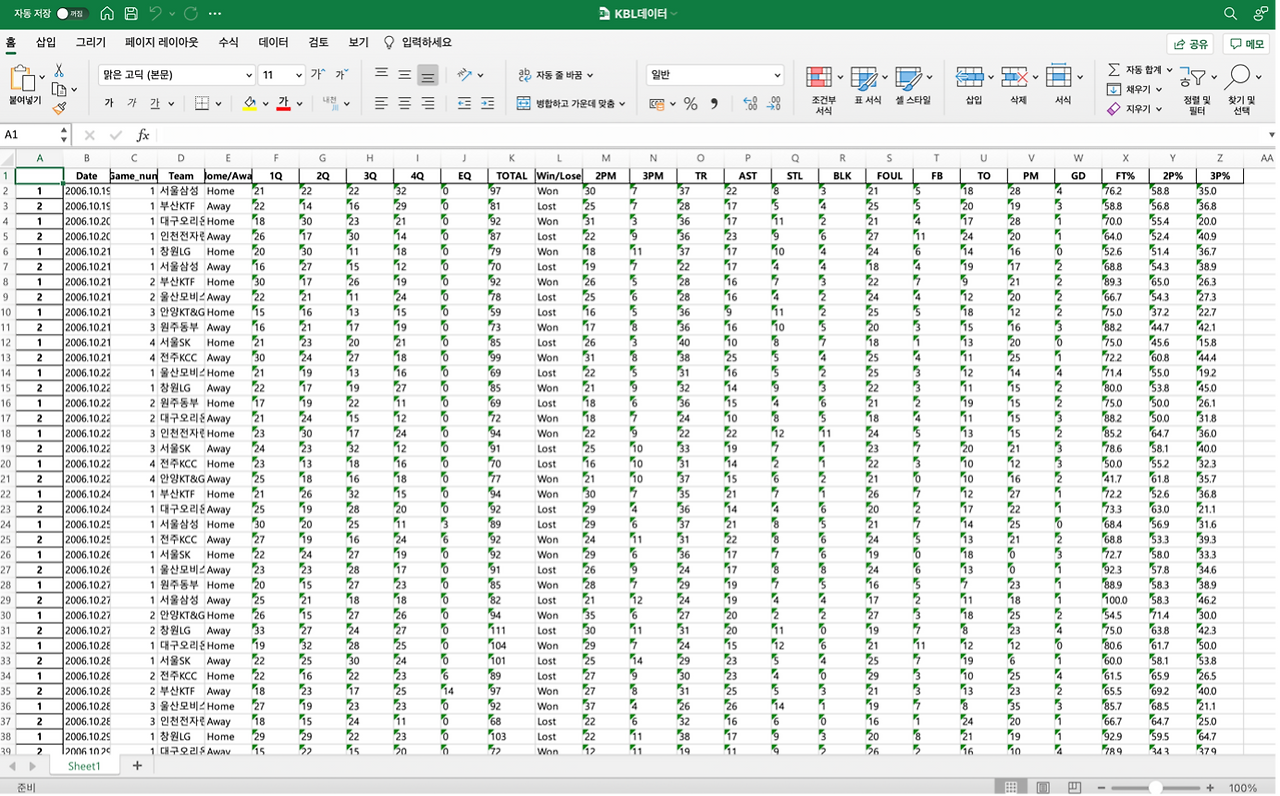1280x796 pixels.
Task: Open font color dropdown arrow
Action: coord(299,104)
